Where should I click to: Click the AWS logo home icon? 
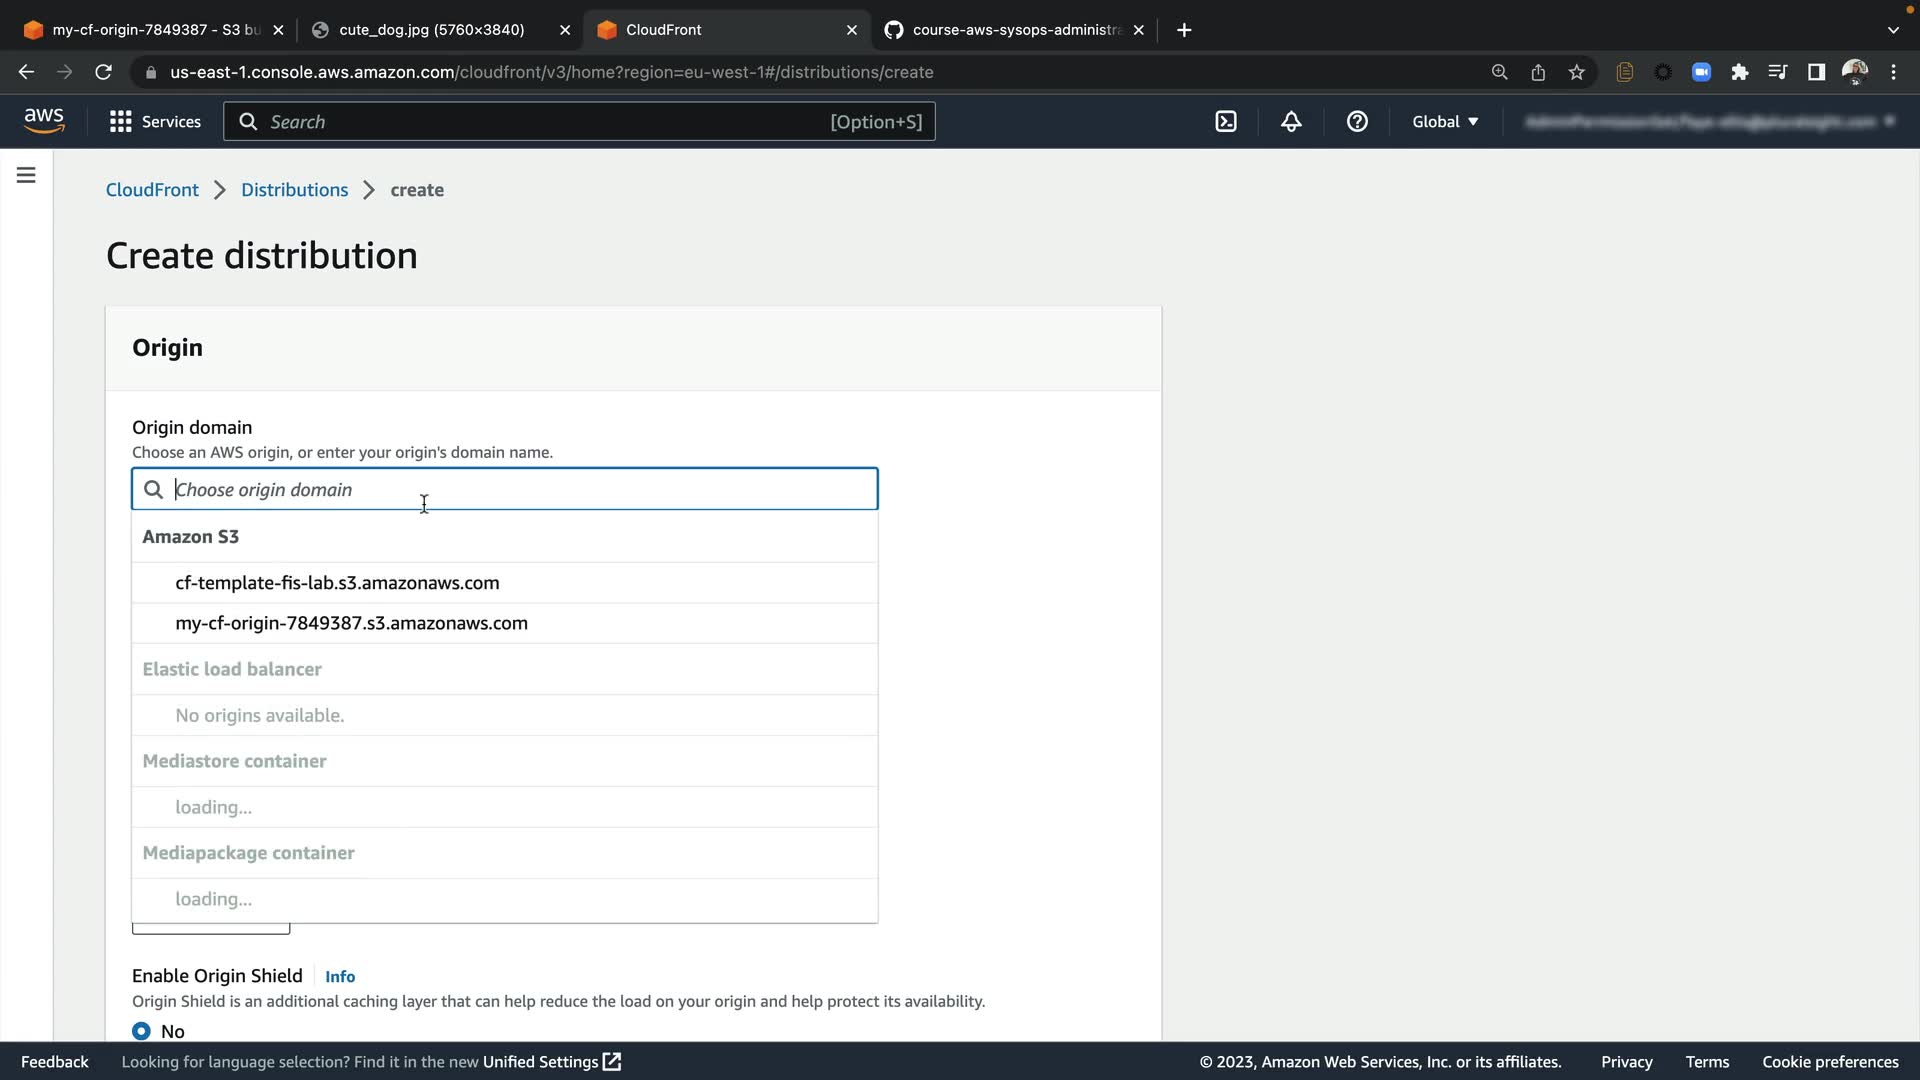click(x=44, y=121)
